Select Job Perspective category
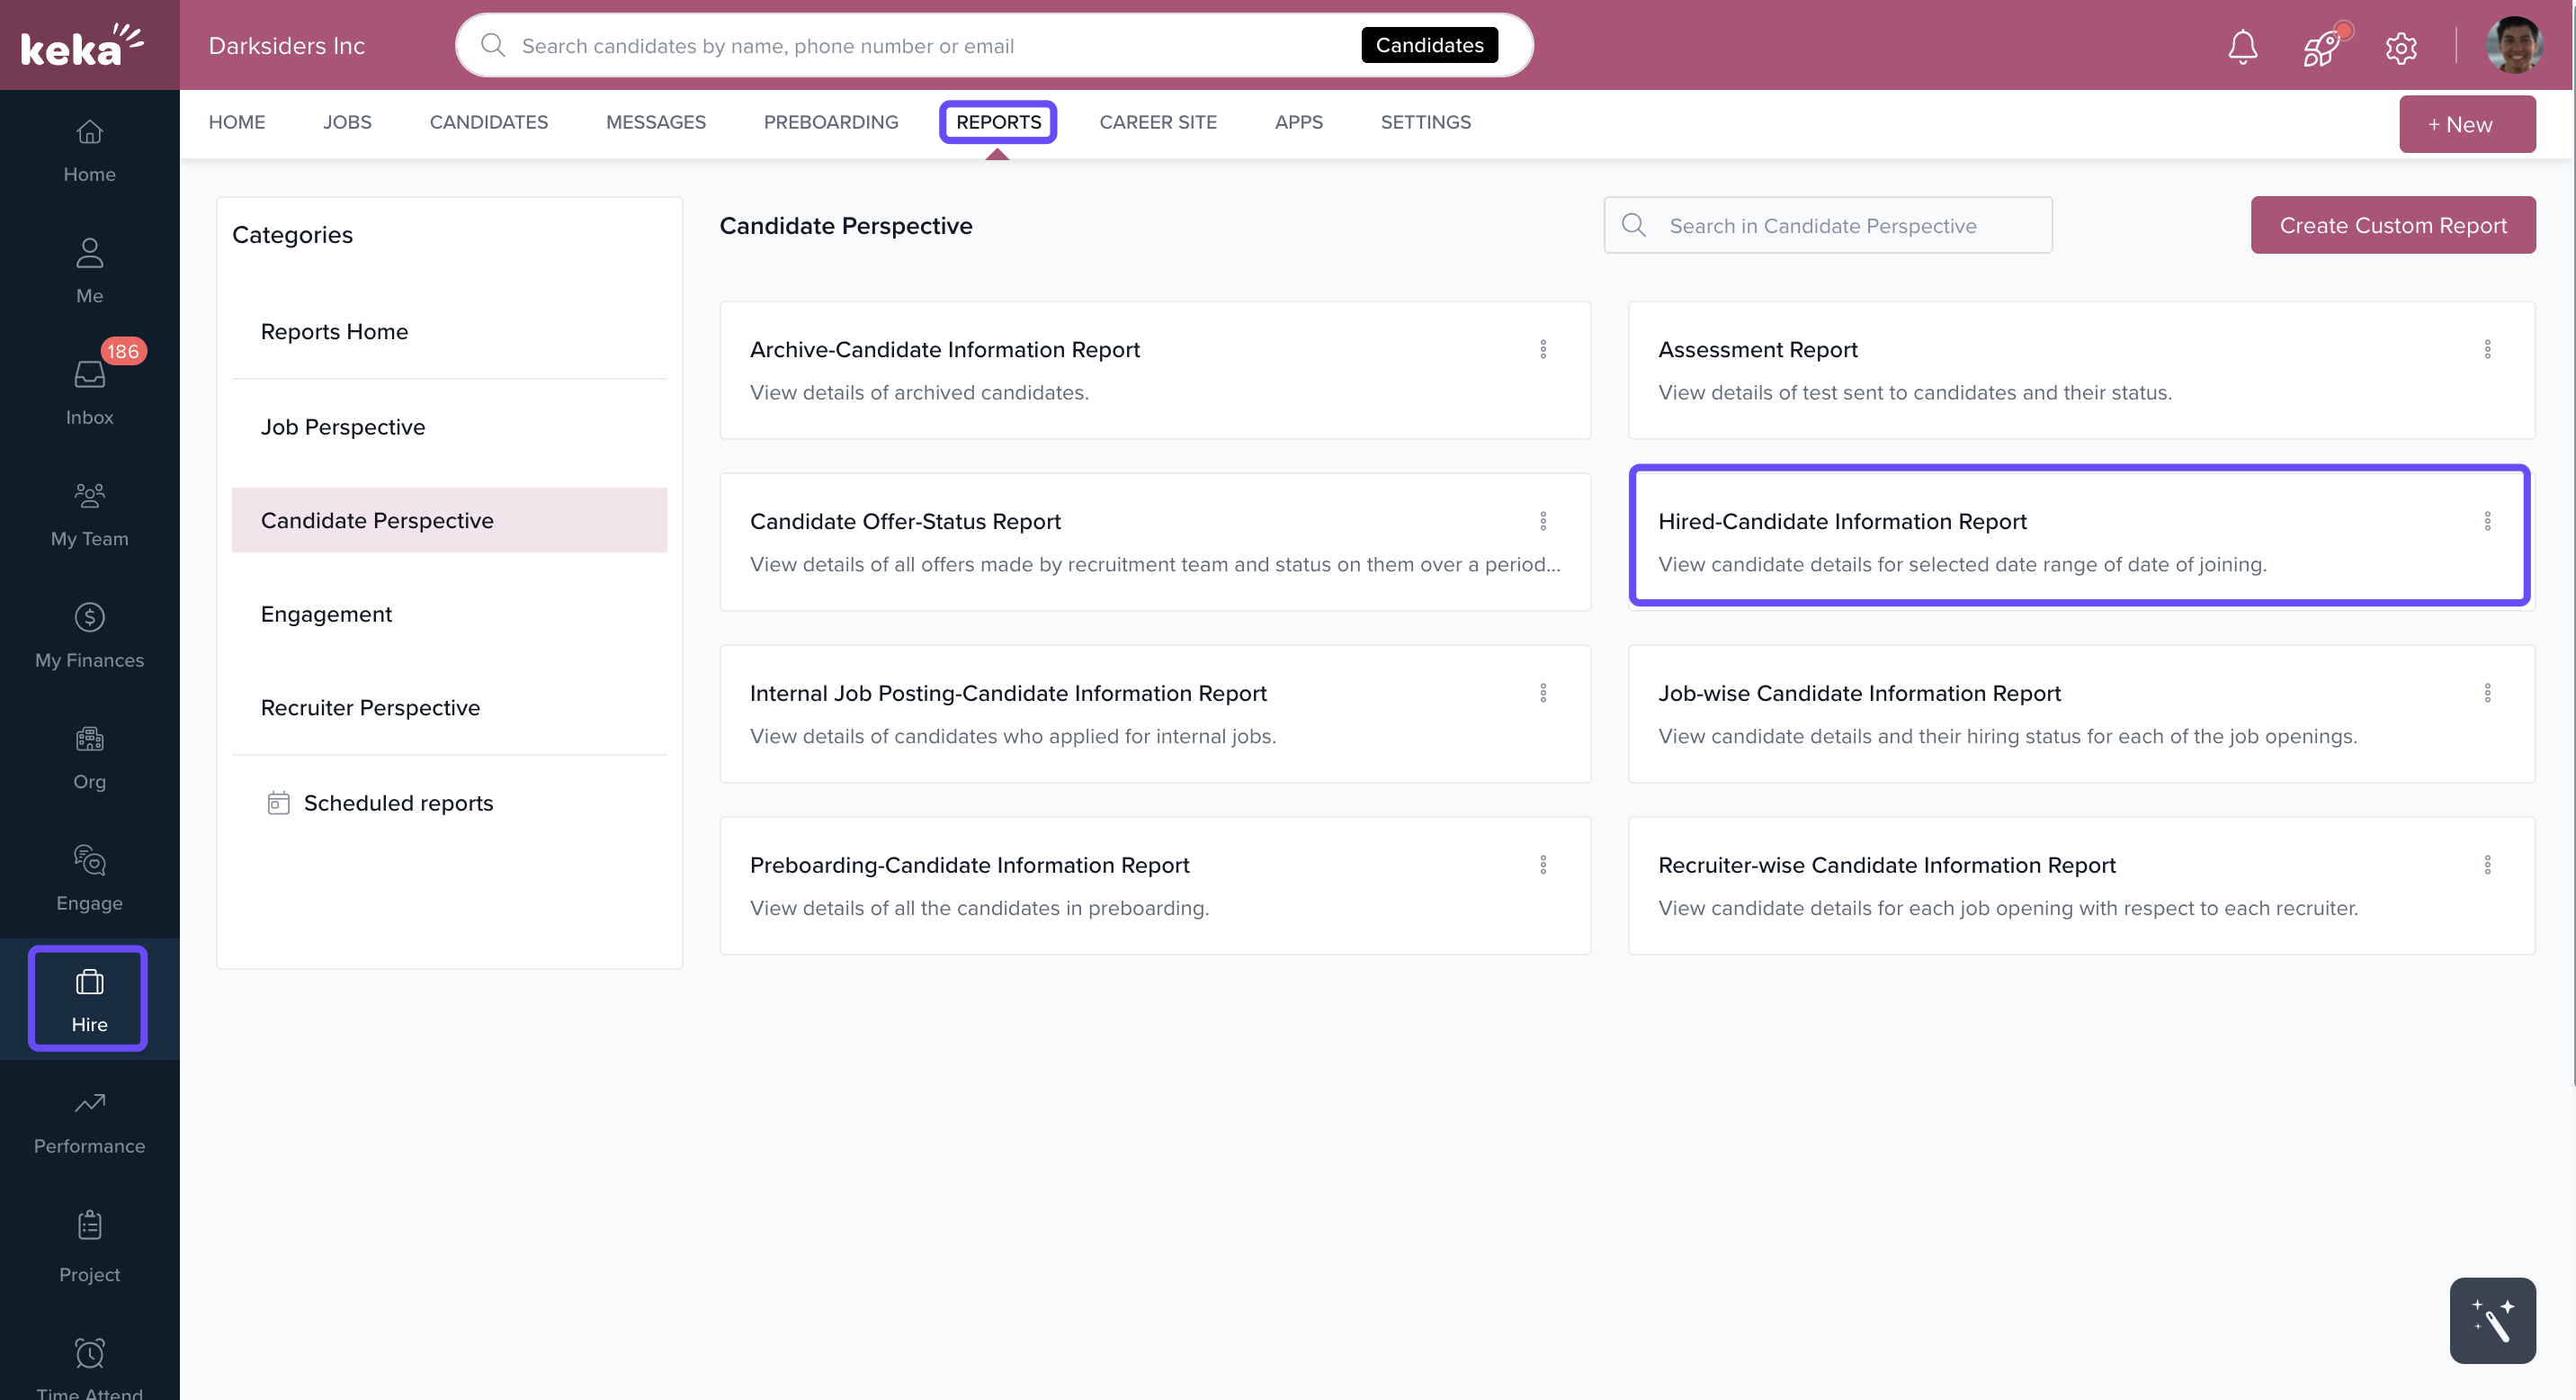The width and height of the screenshot is (2576, 1400). [x=343, y=427]
